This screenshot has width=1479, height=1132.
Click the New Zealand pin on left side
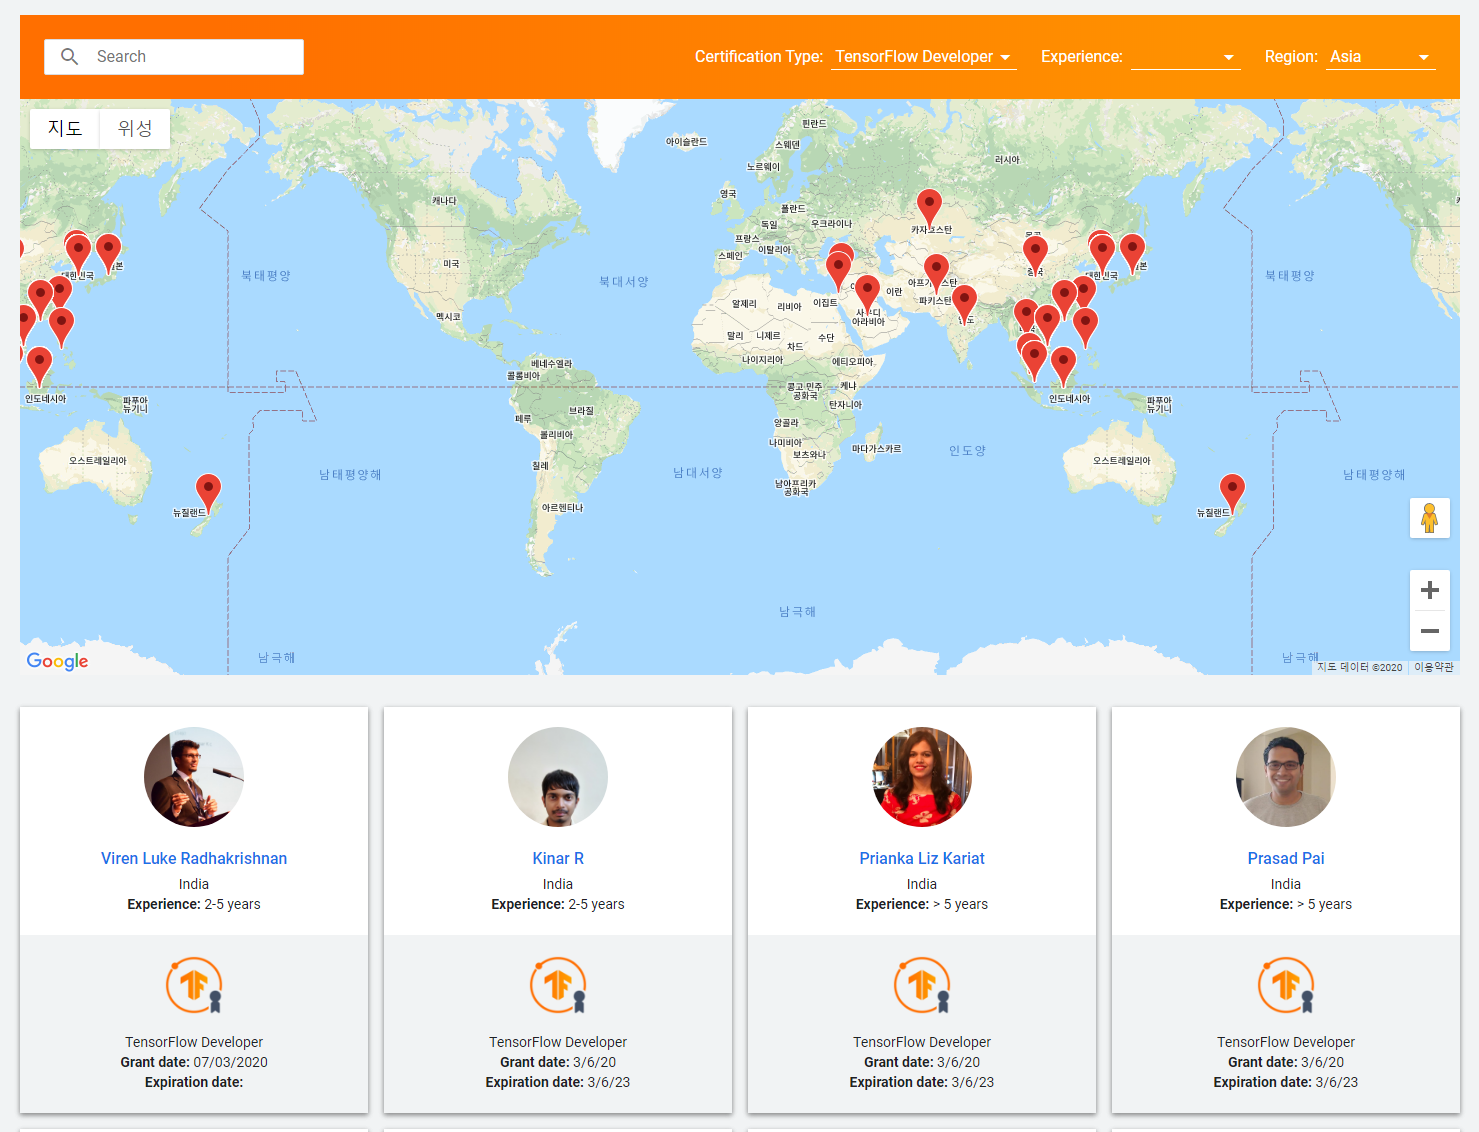[208, 491]
